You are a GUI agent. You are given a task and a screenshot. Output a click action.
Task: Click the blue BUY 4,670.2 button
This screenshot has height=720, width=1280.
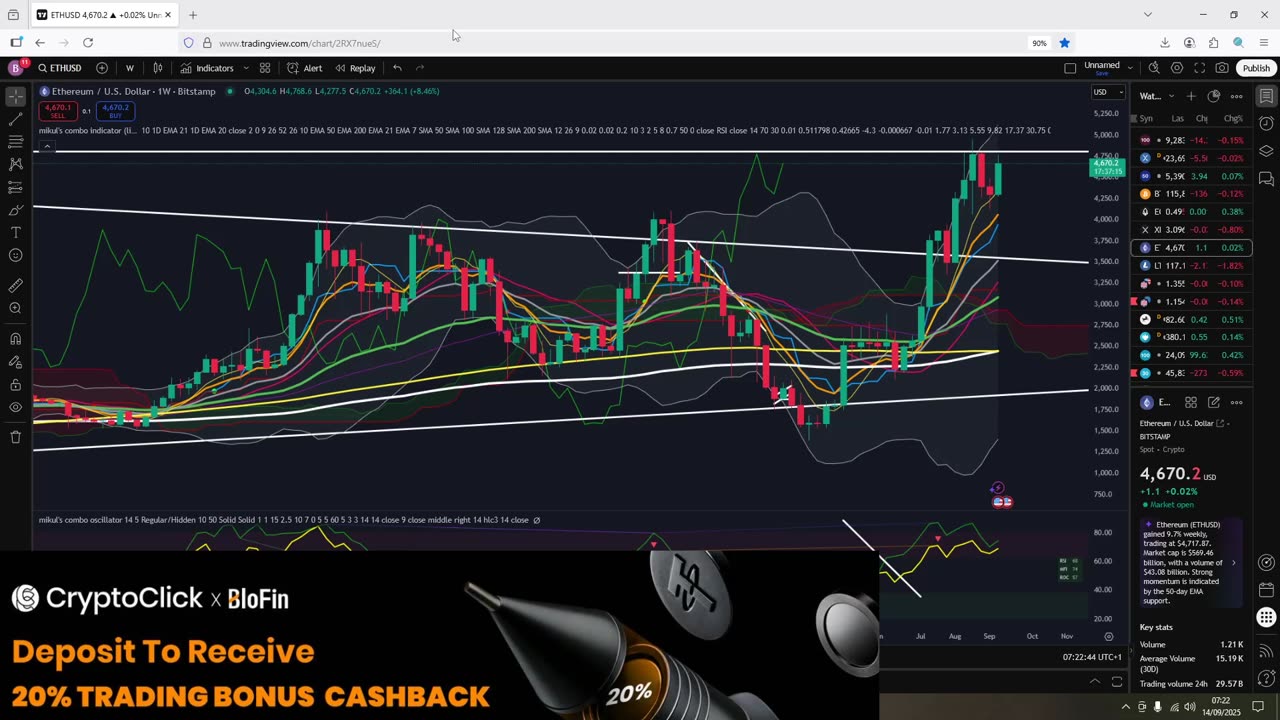[x=115, y=111]
